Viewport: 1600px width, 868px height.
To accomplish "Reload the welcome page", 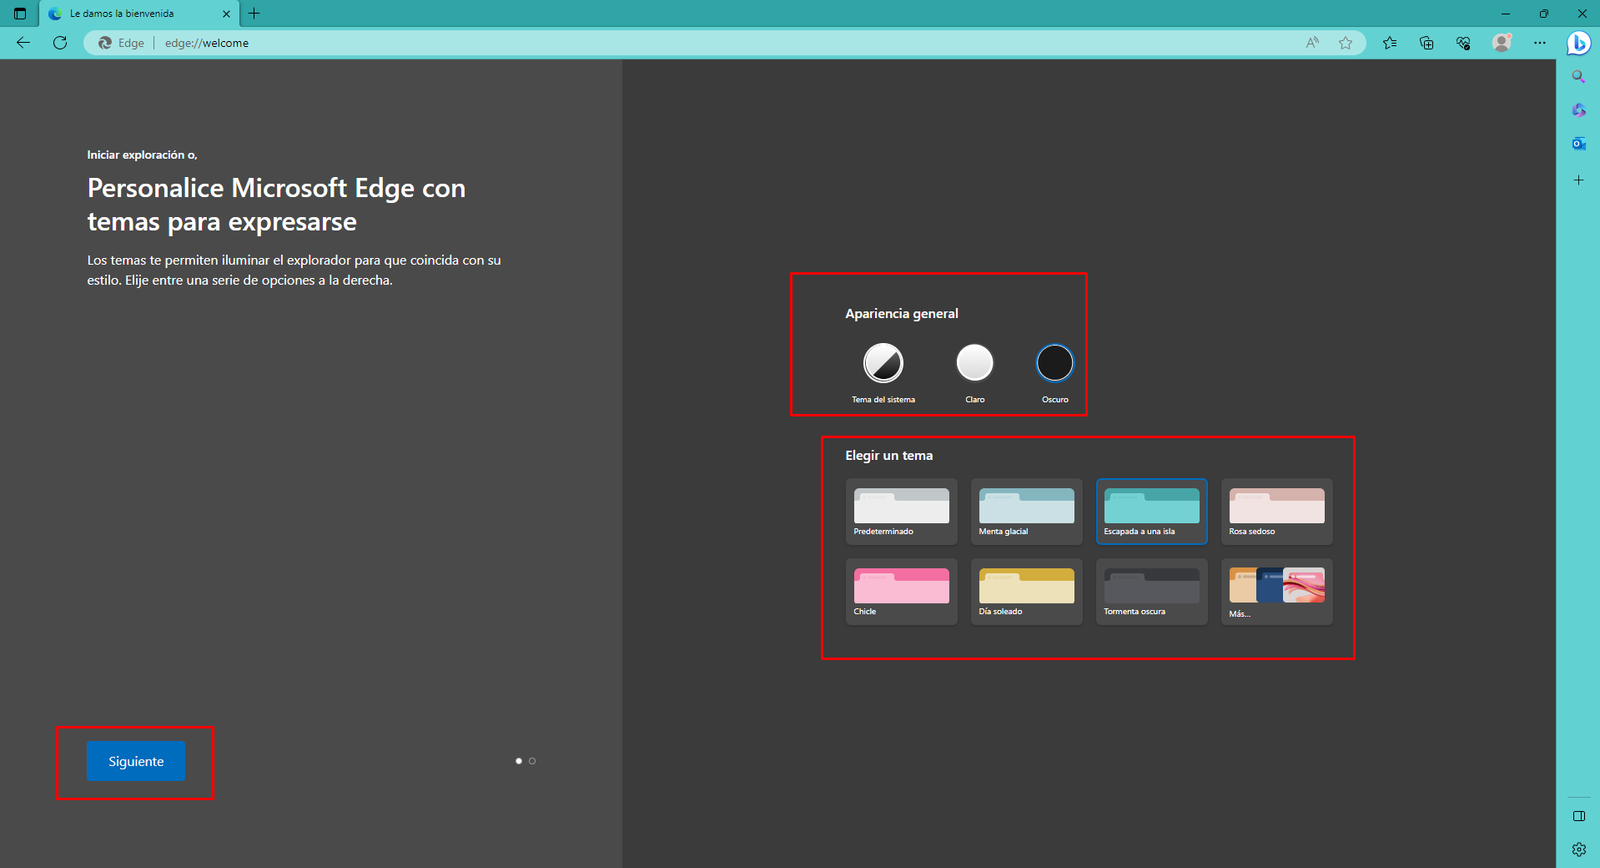I will coord(60,43).
